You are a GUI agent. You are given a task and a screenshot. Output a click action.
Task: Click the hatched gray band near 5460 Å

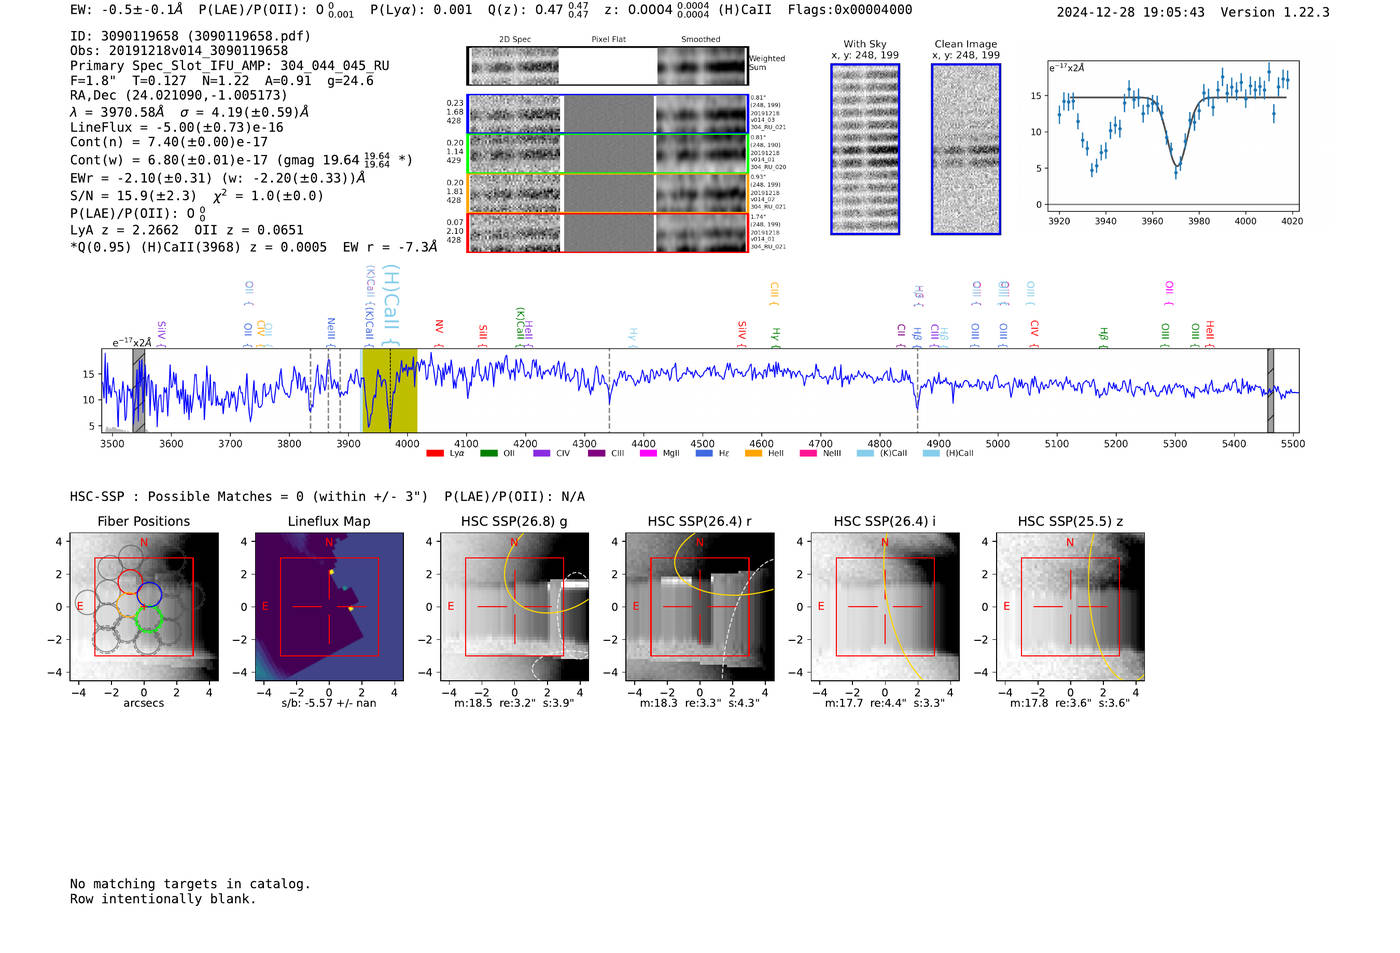pyautogui.click(x=1270, y=390)
